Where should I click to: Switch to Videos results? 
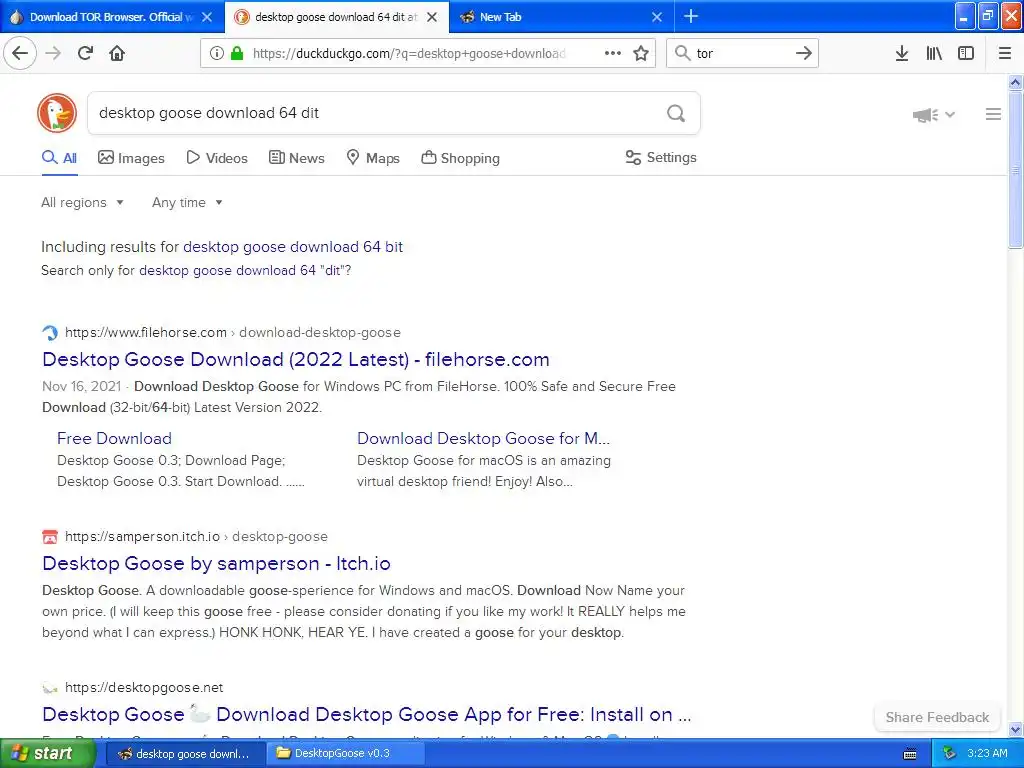217,158
